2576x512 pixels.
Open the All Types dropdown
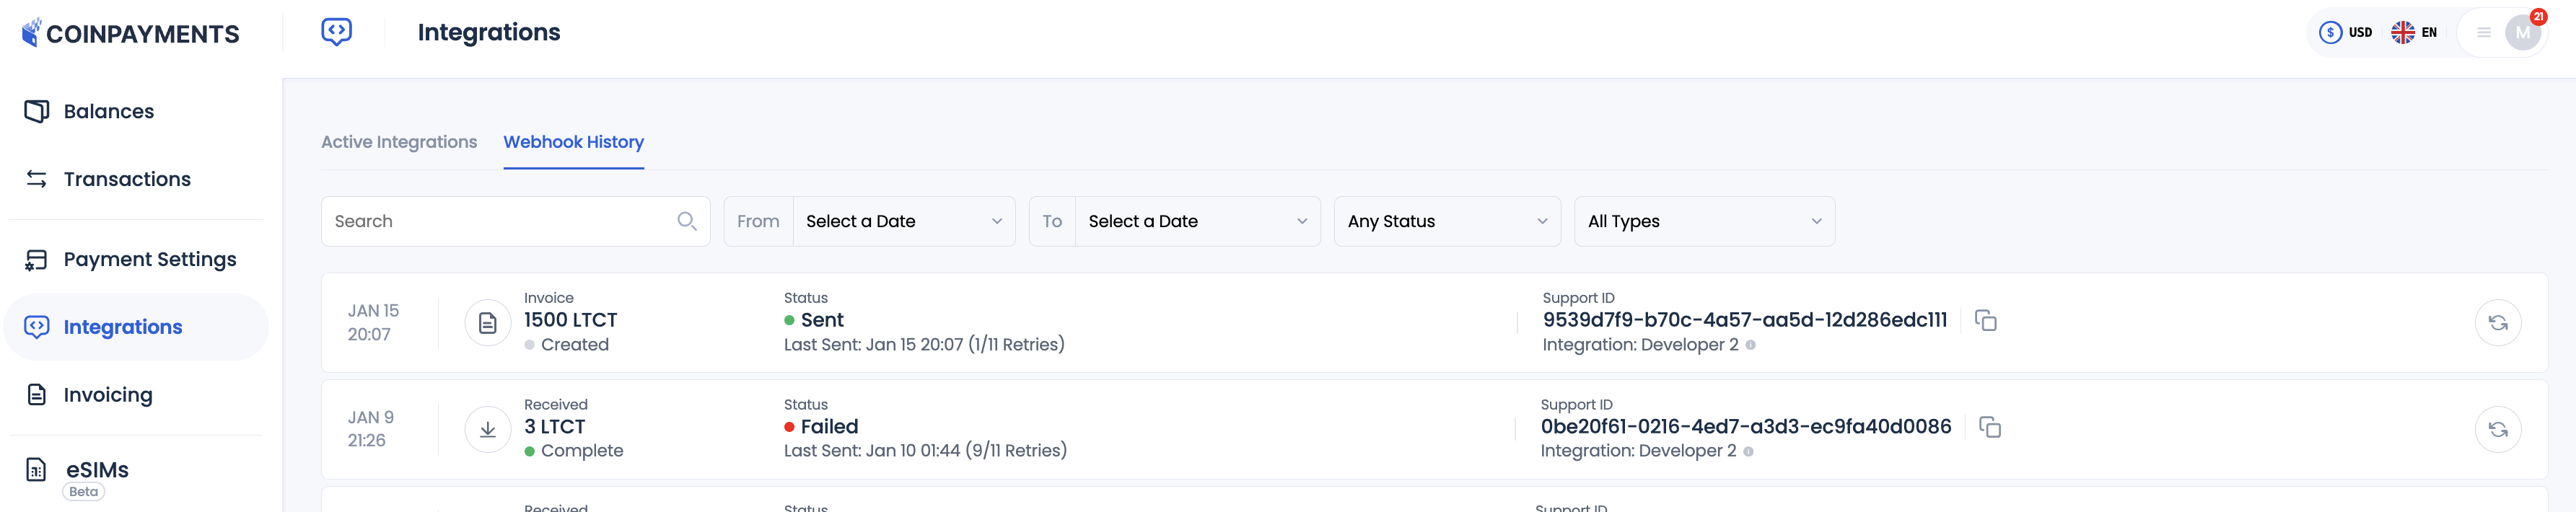coord(1704,221)
